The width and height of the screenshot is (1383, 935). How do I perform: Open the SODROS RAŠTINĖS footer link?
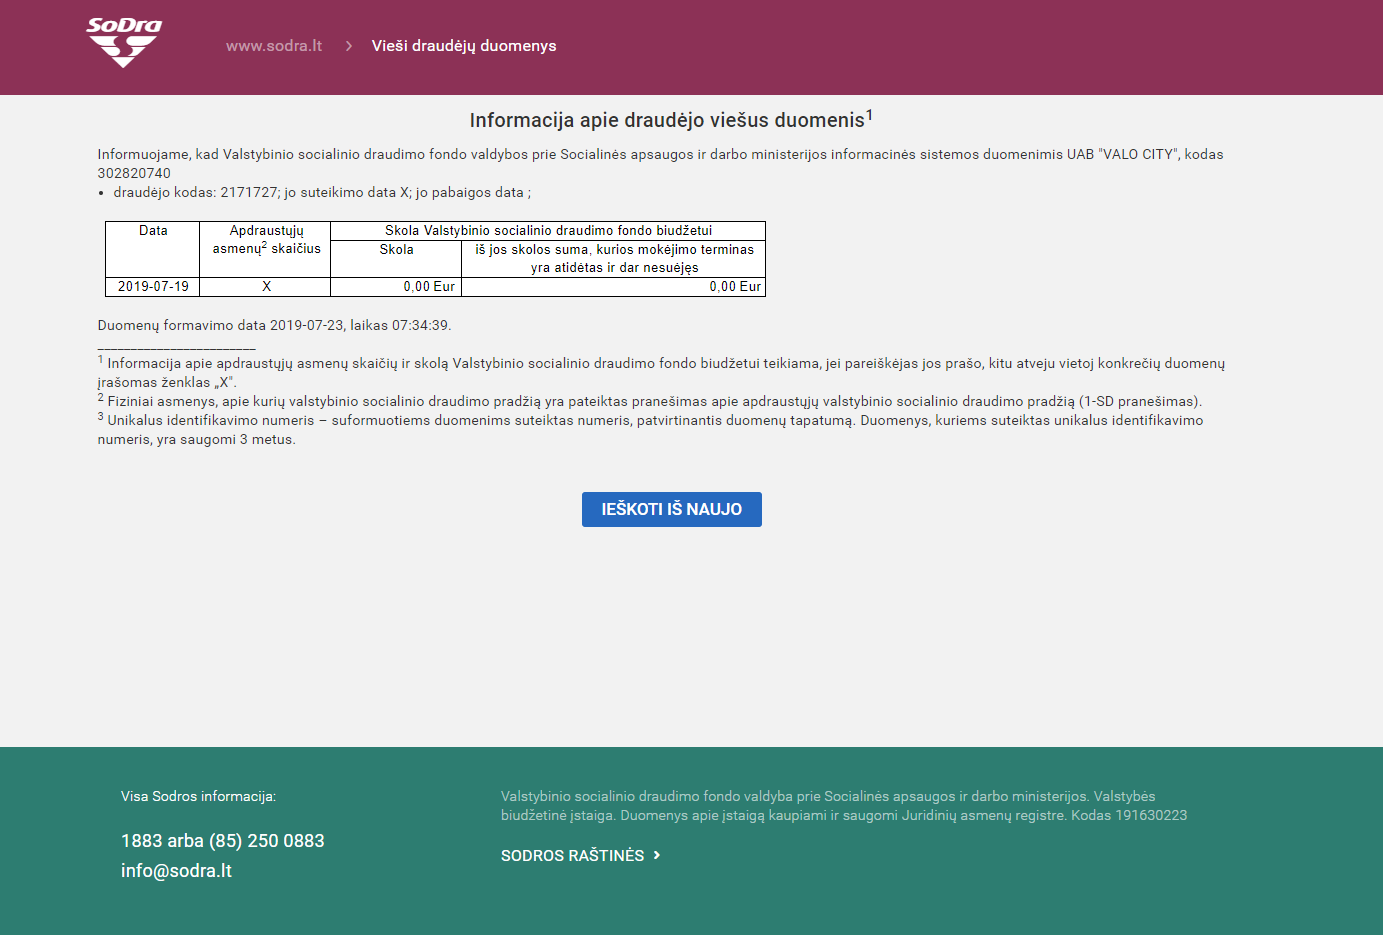pyautogui.click(x=572, y=856)
